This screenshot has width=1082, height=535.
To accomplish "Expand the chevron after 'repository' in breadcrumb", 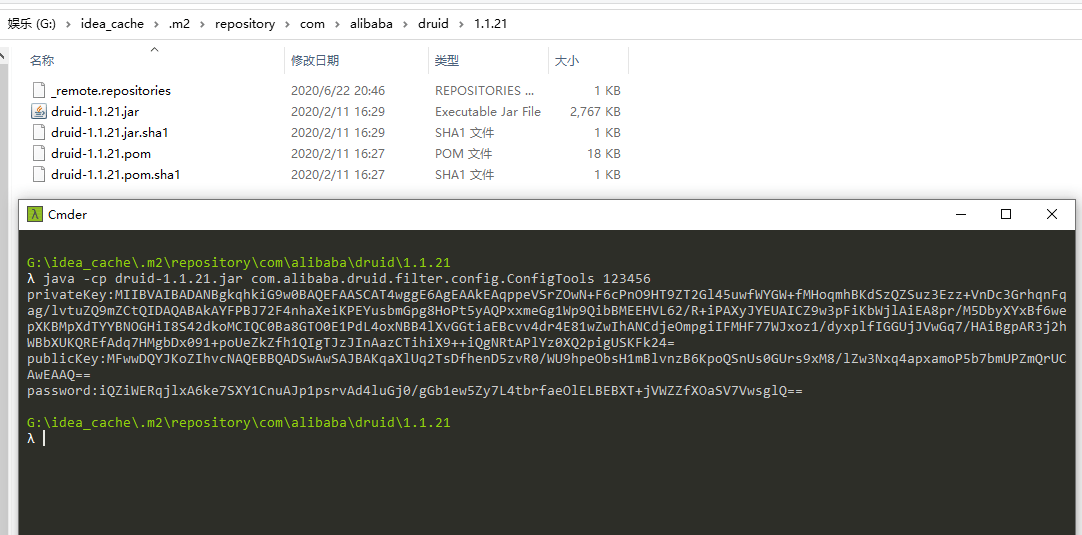I will [x=286, y=24].
